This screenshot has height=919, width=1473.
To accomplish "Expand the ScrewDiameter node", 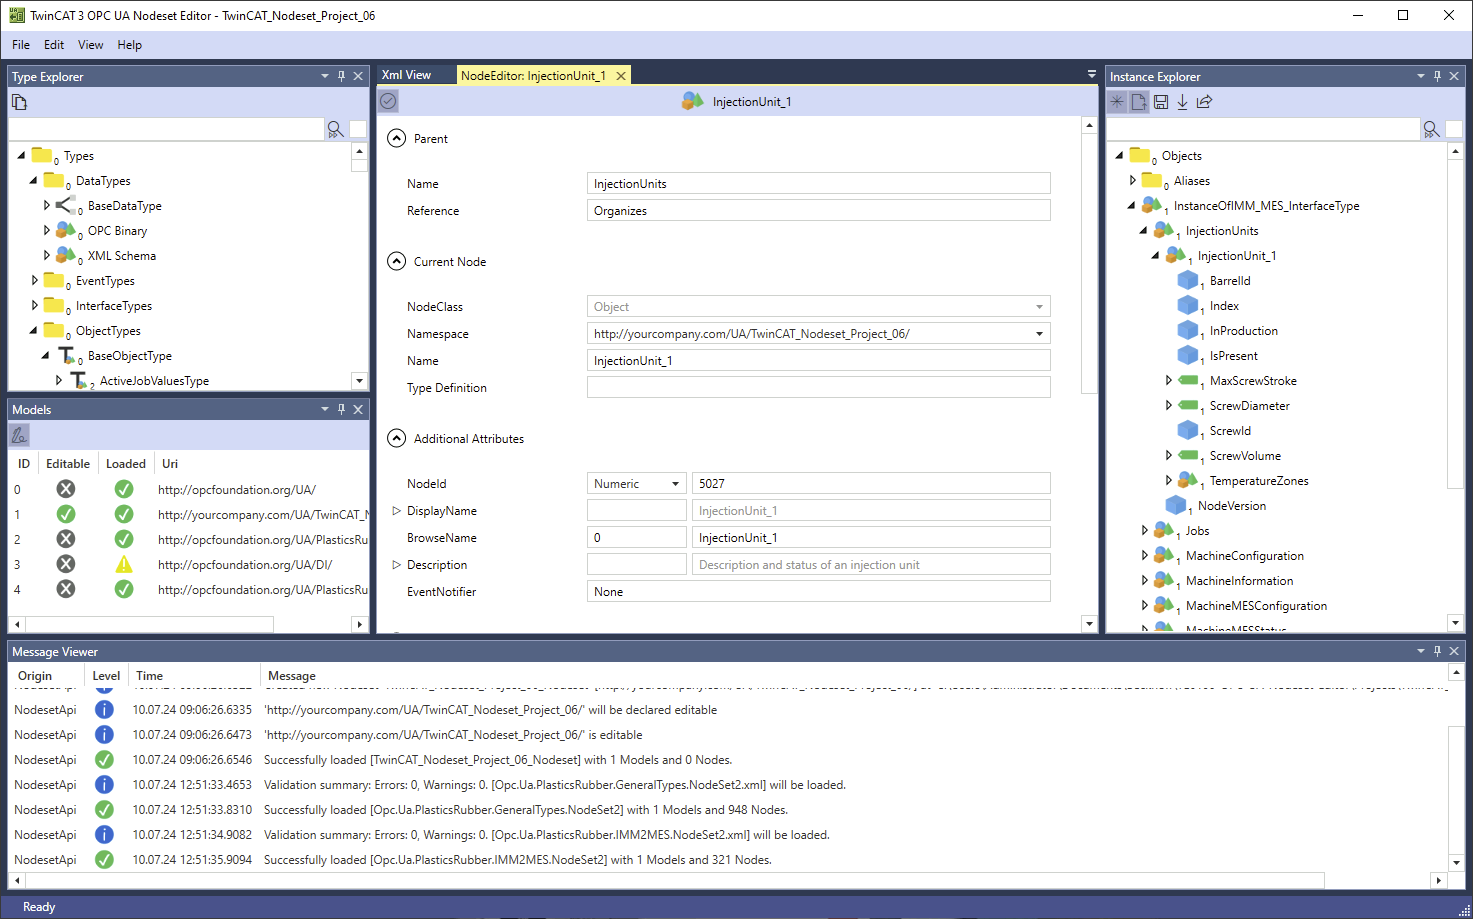I will coord(1169,406).
